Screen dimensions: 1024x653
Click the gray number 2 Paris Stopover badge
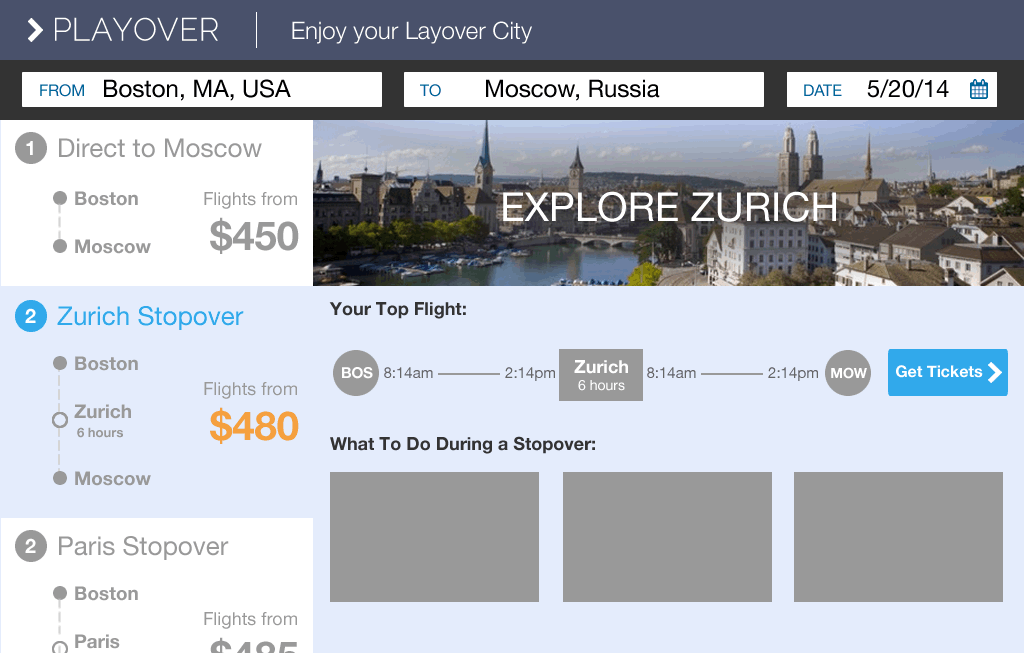point(31,546)
